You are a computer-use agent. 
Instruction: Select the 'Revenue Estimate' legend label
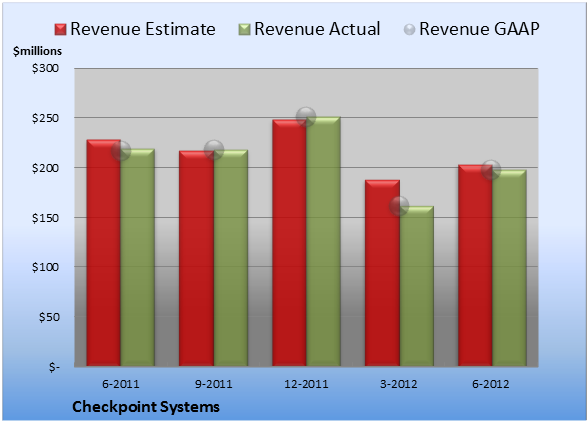click(143, 29)
